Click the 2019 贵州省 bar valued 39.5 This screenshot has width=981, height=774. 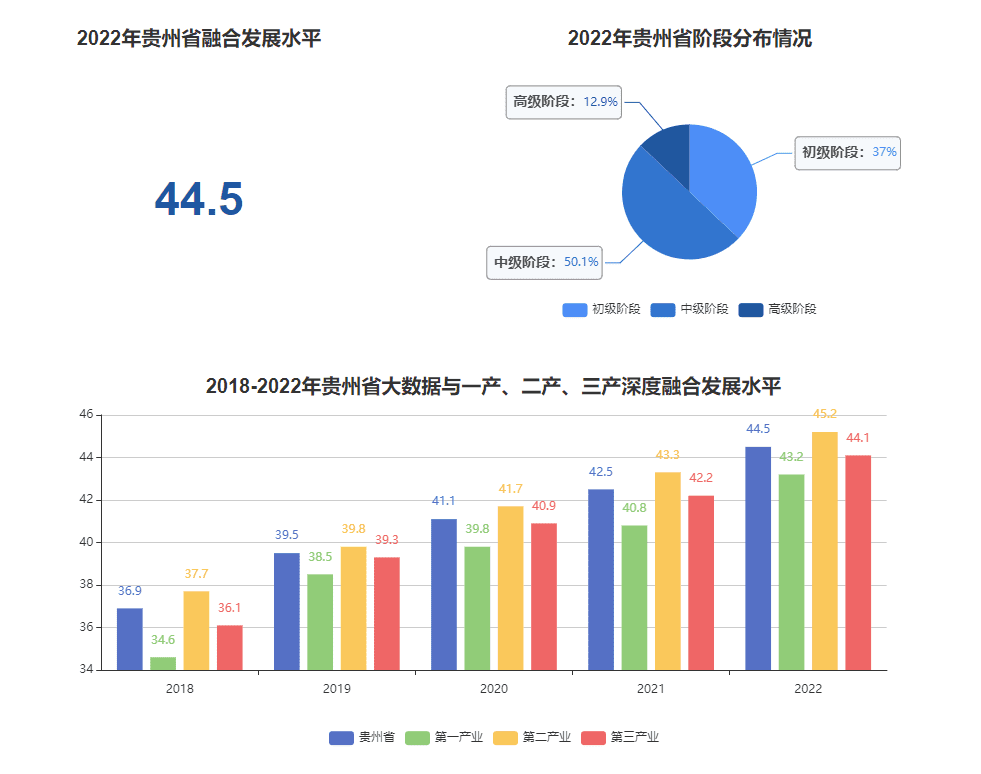286,611
